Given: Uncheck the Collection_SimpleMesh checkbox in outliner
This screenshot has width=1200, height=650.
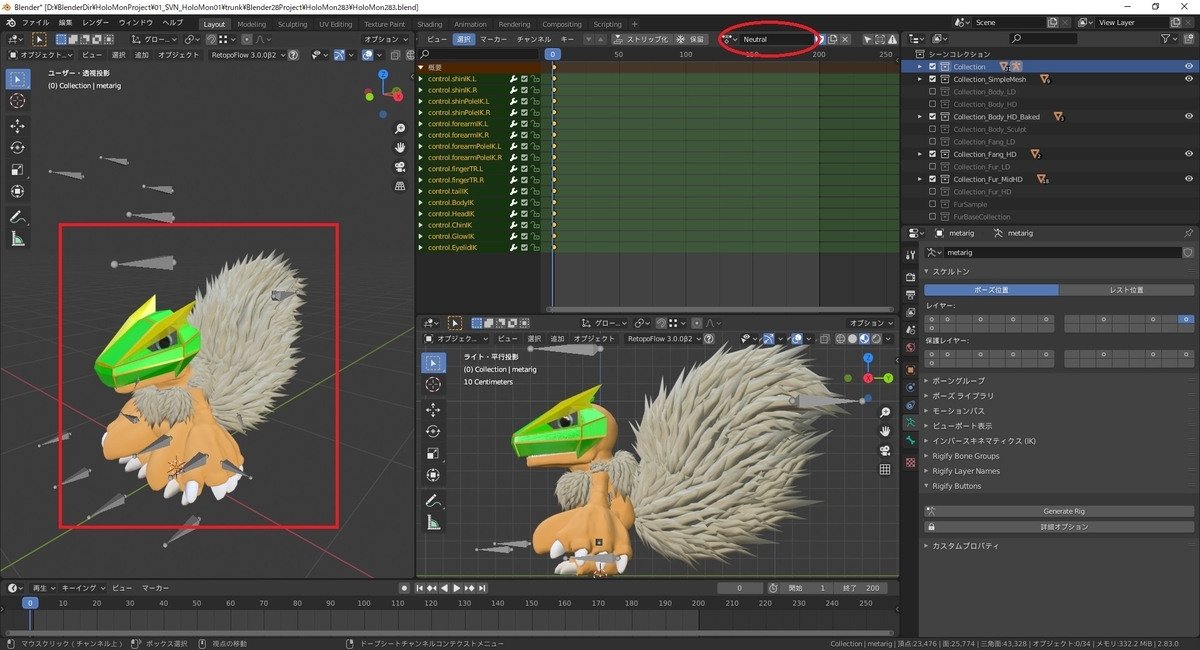Looking at the screenshot, I should click(x=933, y=79).
